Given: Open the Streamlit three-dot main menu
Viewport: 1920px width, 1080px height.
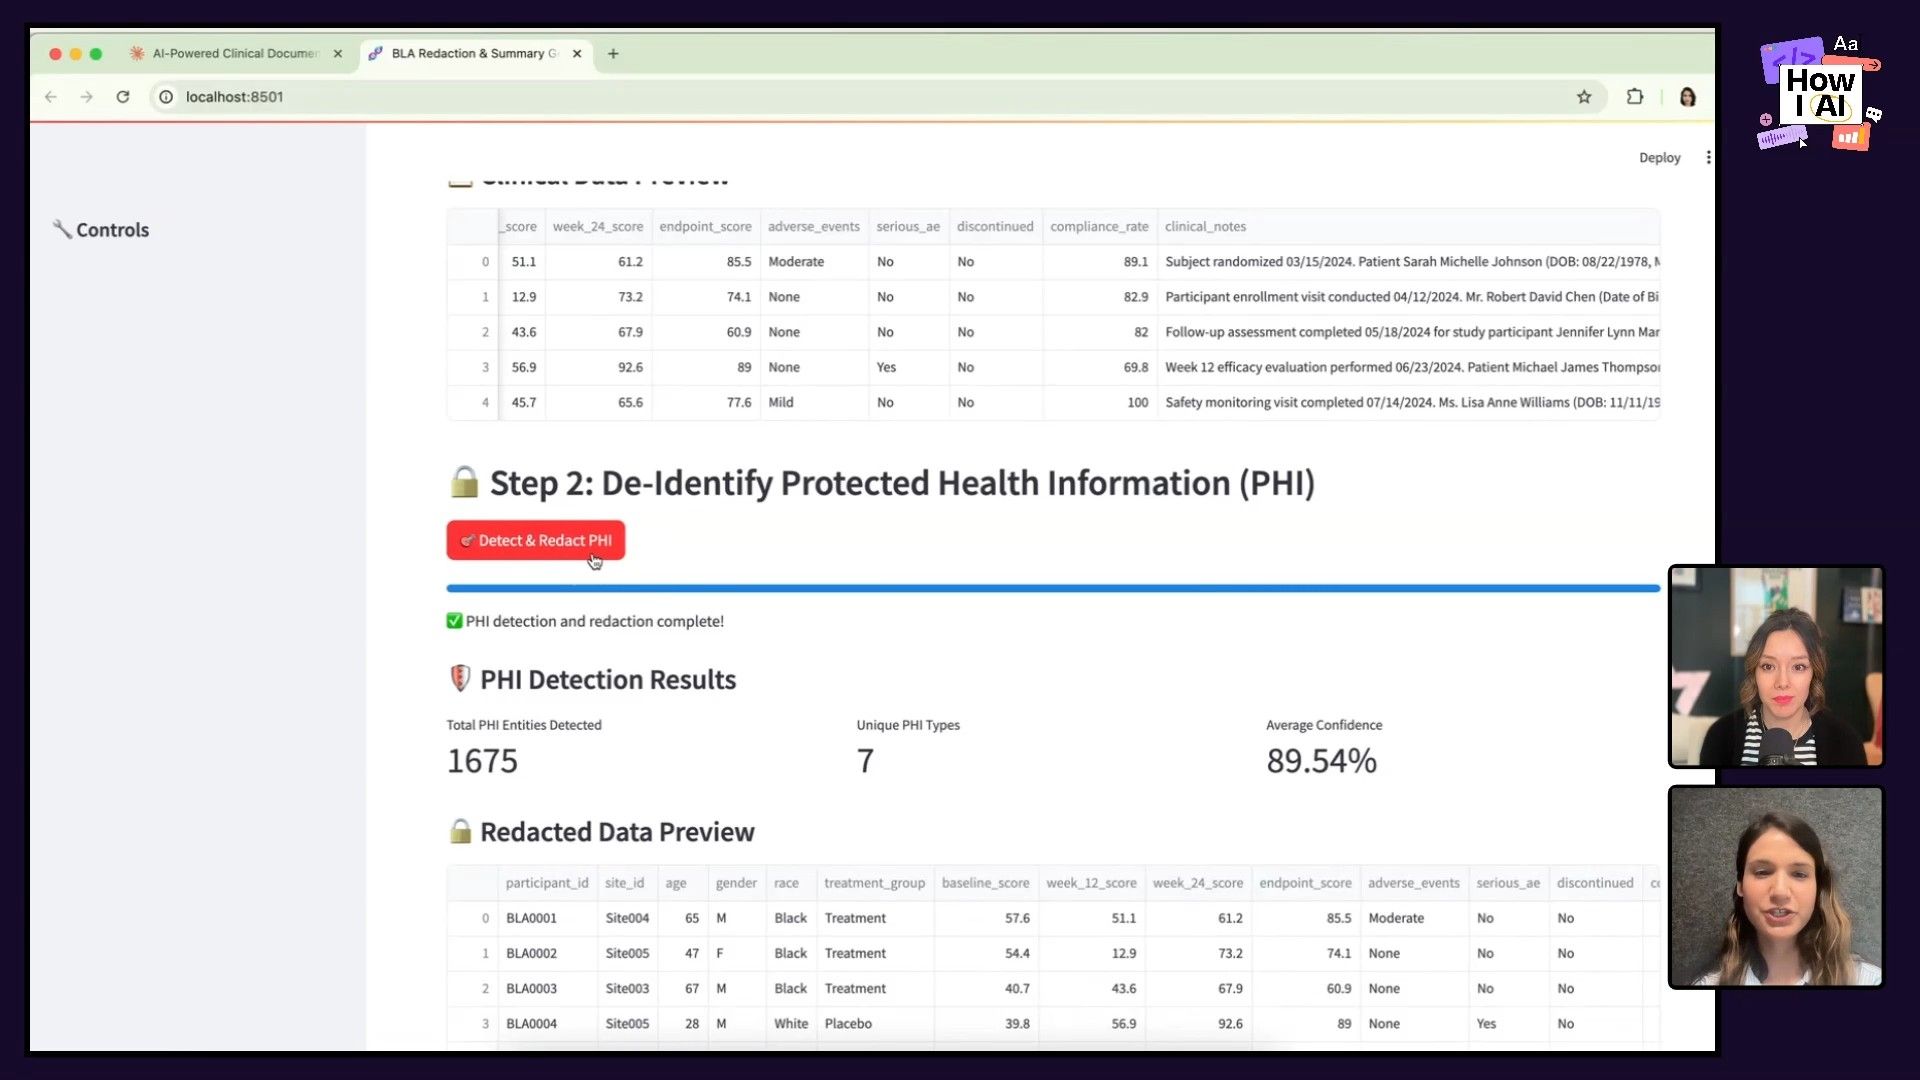Looking at the screenshot, I should [x=1708, y=158].
